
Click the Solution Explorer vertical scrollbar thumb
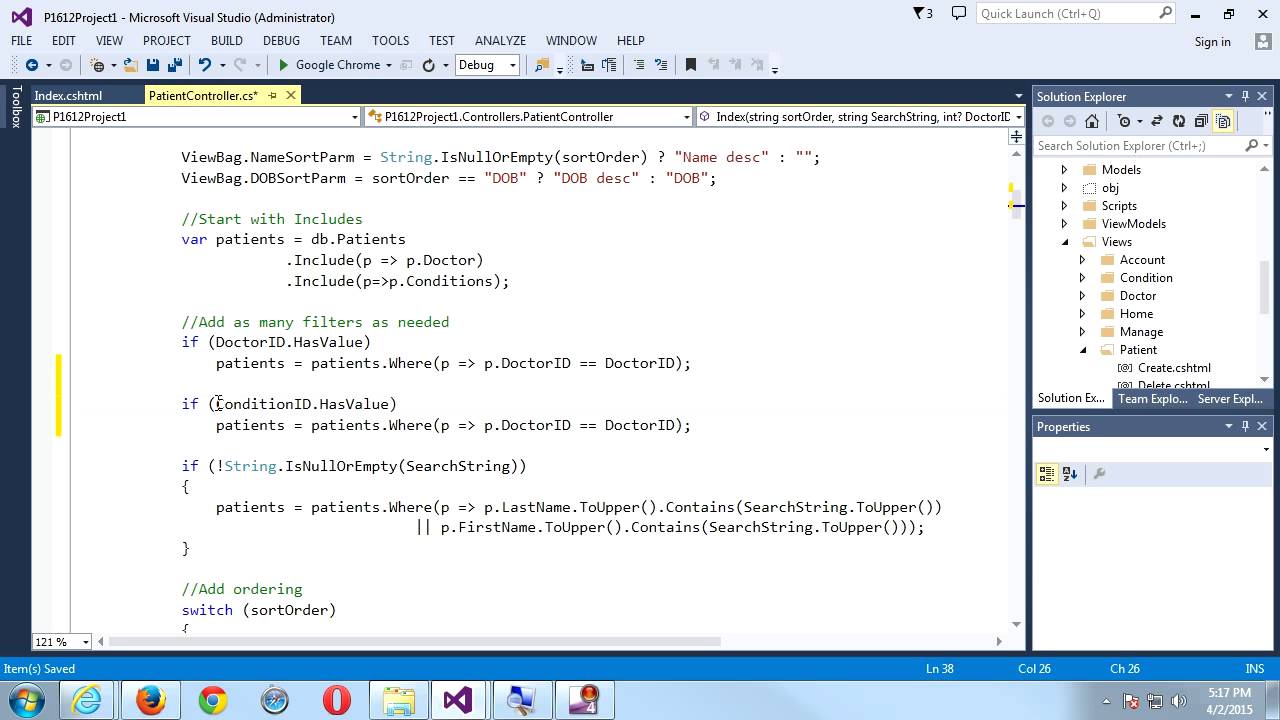point(1266,289)
